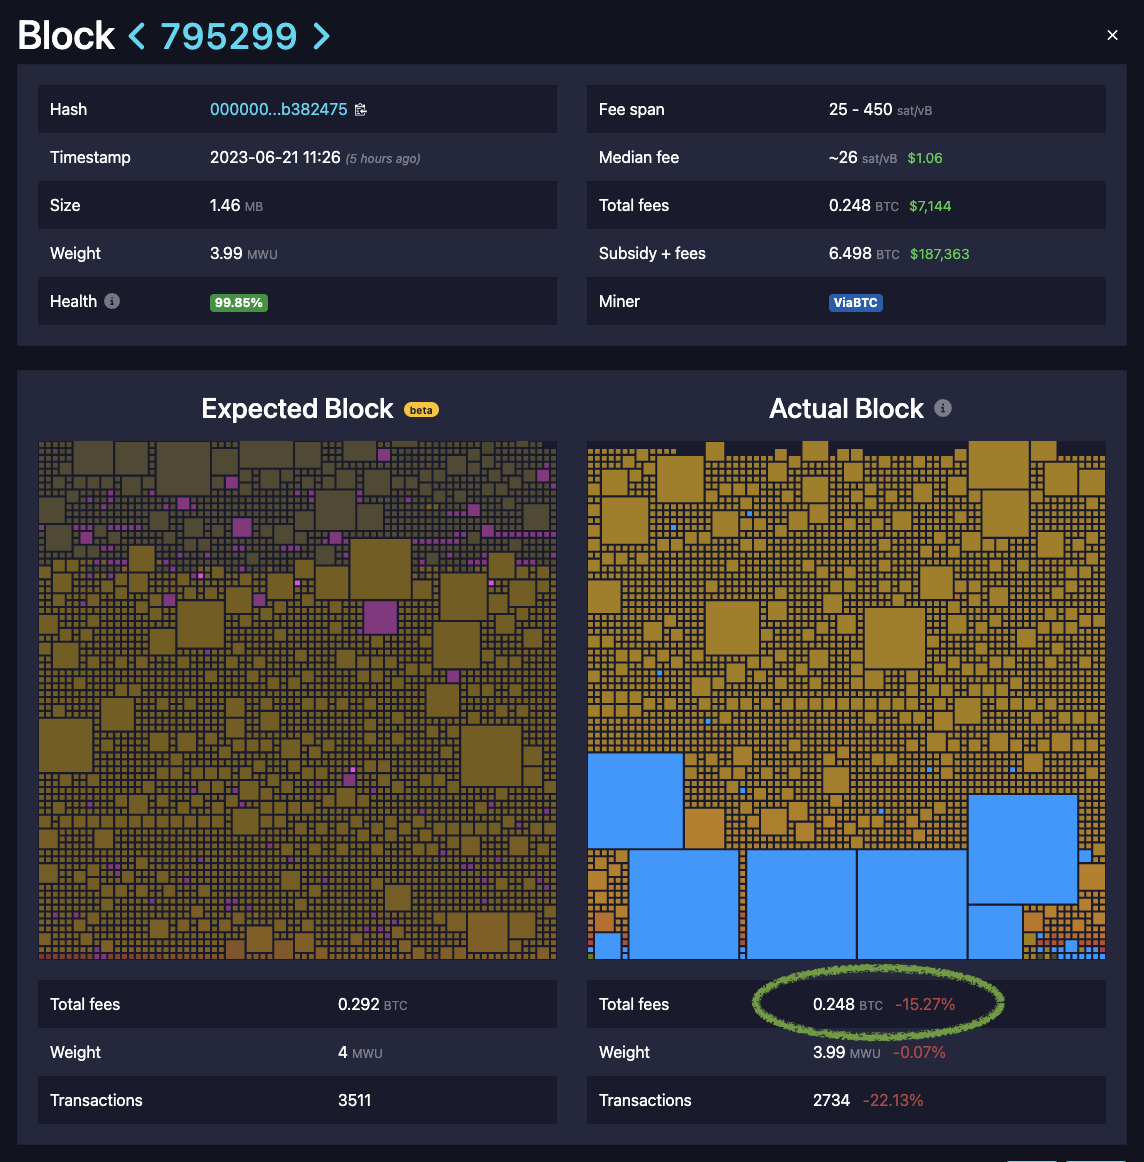Go to the previous block arrow
This screenshot has height=1162, width=1144.
point(136,36)
